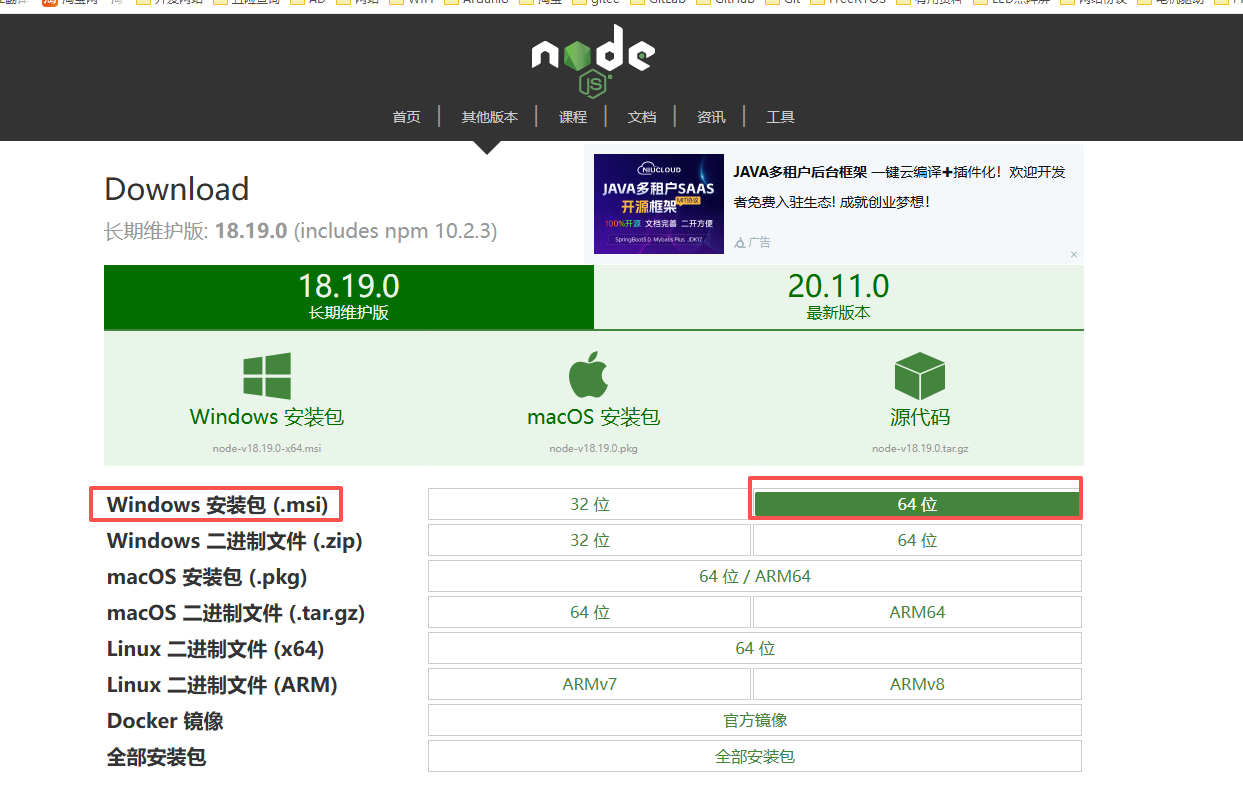Open the 工具 navigation item
This screenshot has width=1243, height=787.
[x=780, y=117]
